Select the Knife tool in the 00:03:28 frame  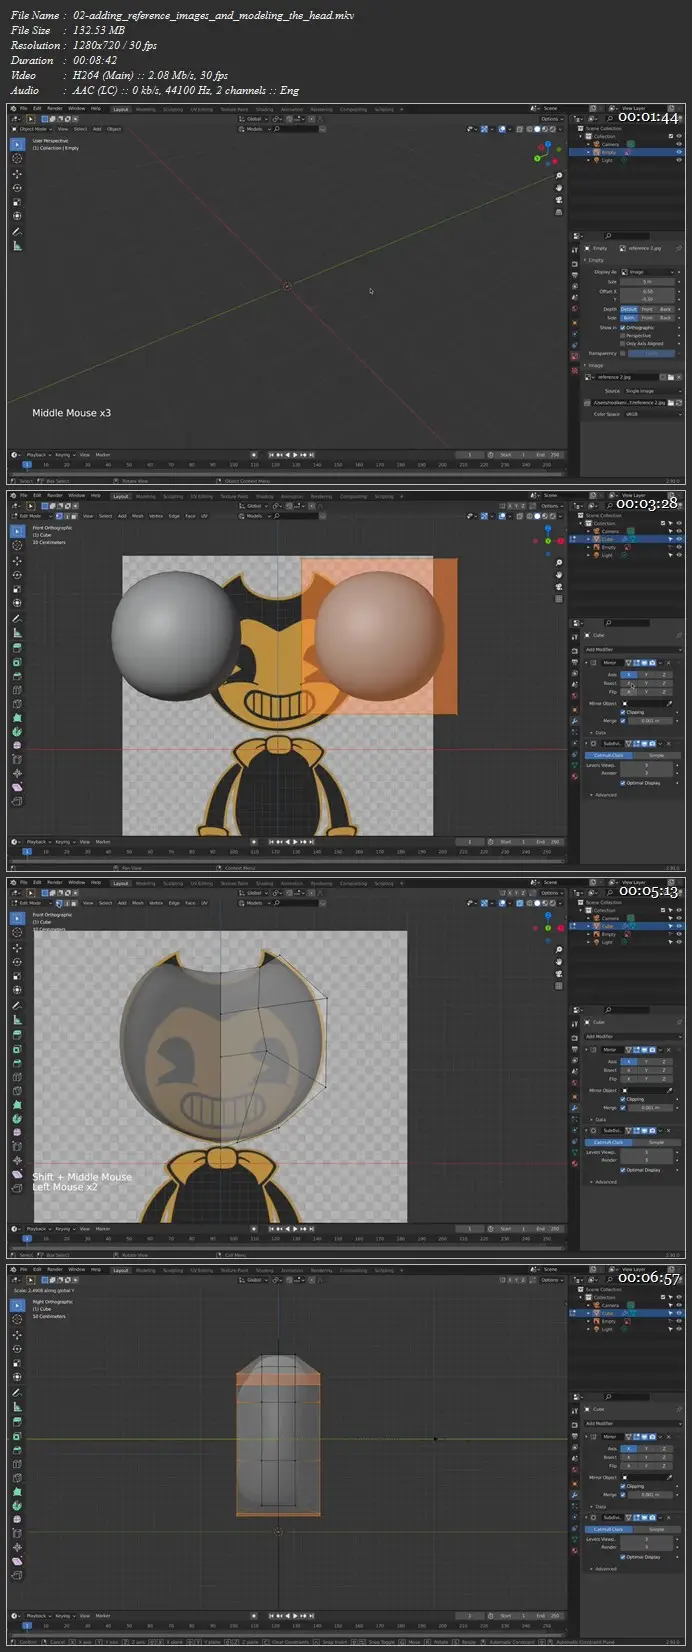pyautogui.click(x=17, y=704)
